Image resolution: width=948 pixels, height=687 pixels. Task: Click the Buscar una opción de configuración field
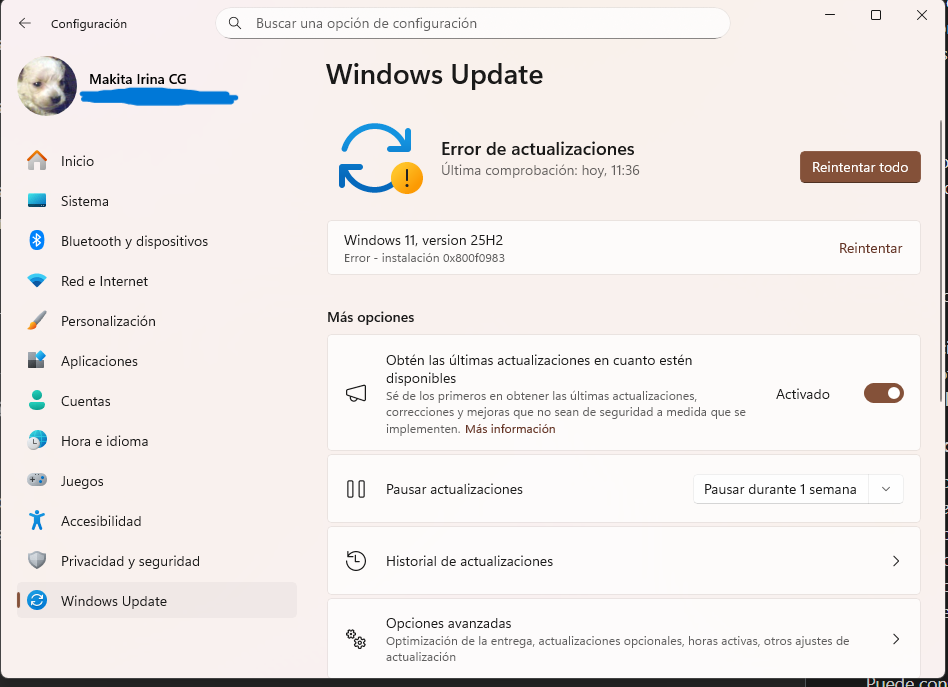coord(473,23)
